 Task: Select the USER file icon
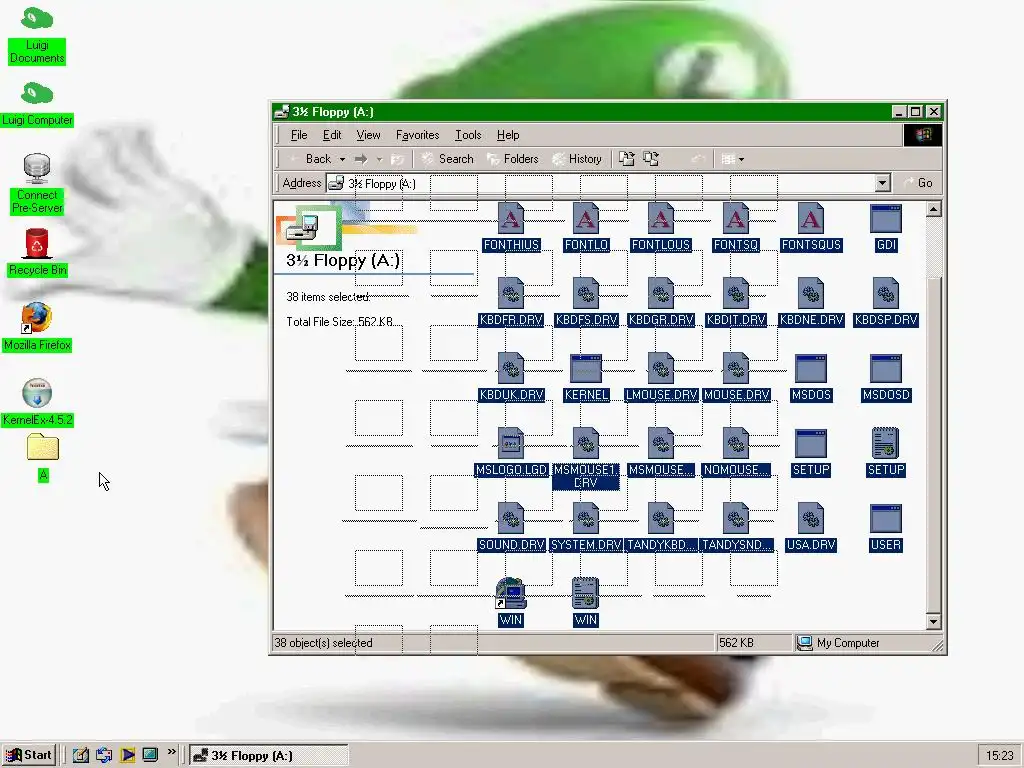[x=886, y=527]
